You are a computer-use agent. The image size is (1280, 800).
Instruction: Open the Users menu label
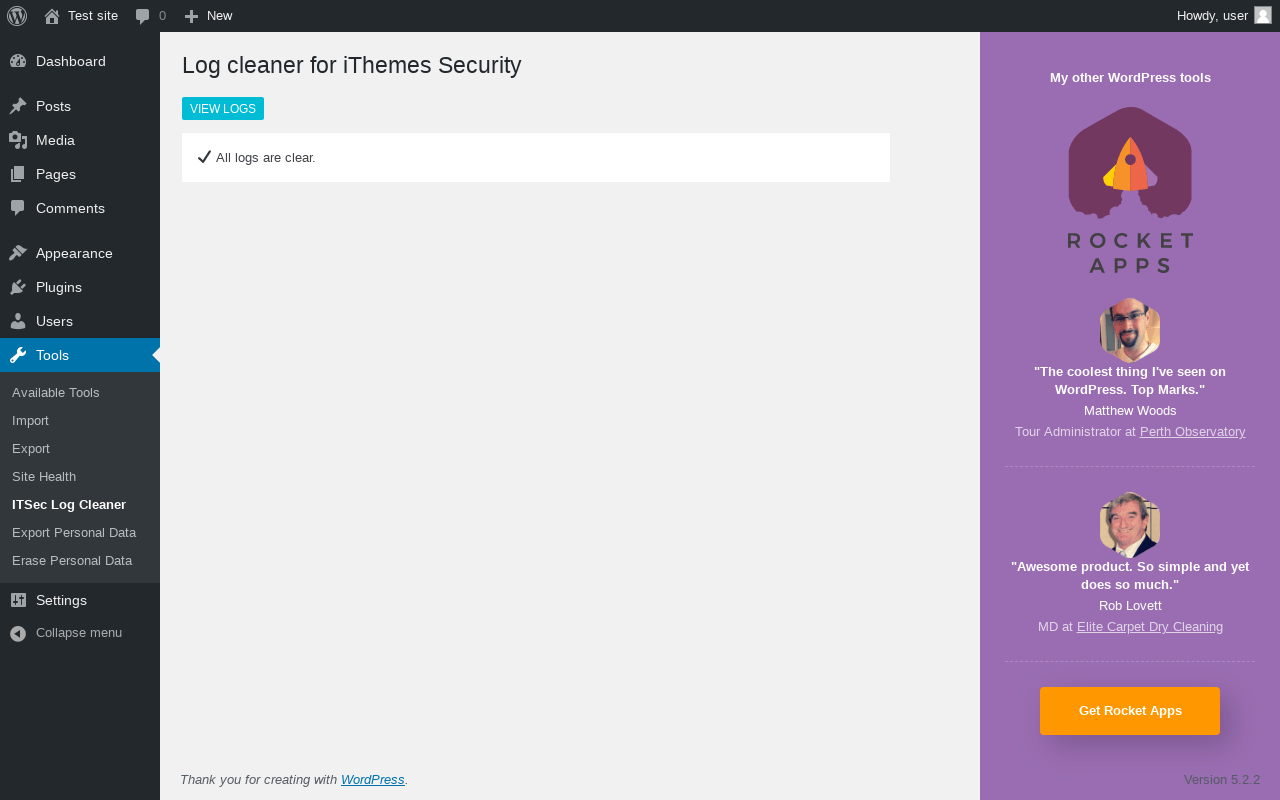click(54, 321)
